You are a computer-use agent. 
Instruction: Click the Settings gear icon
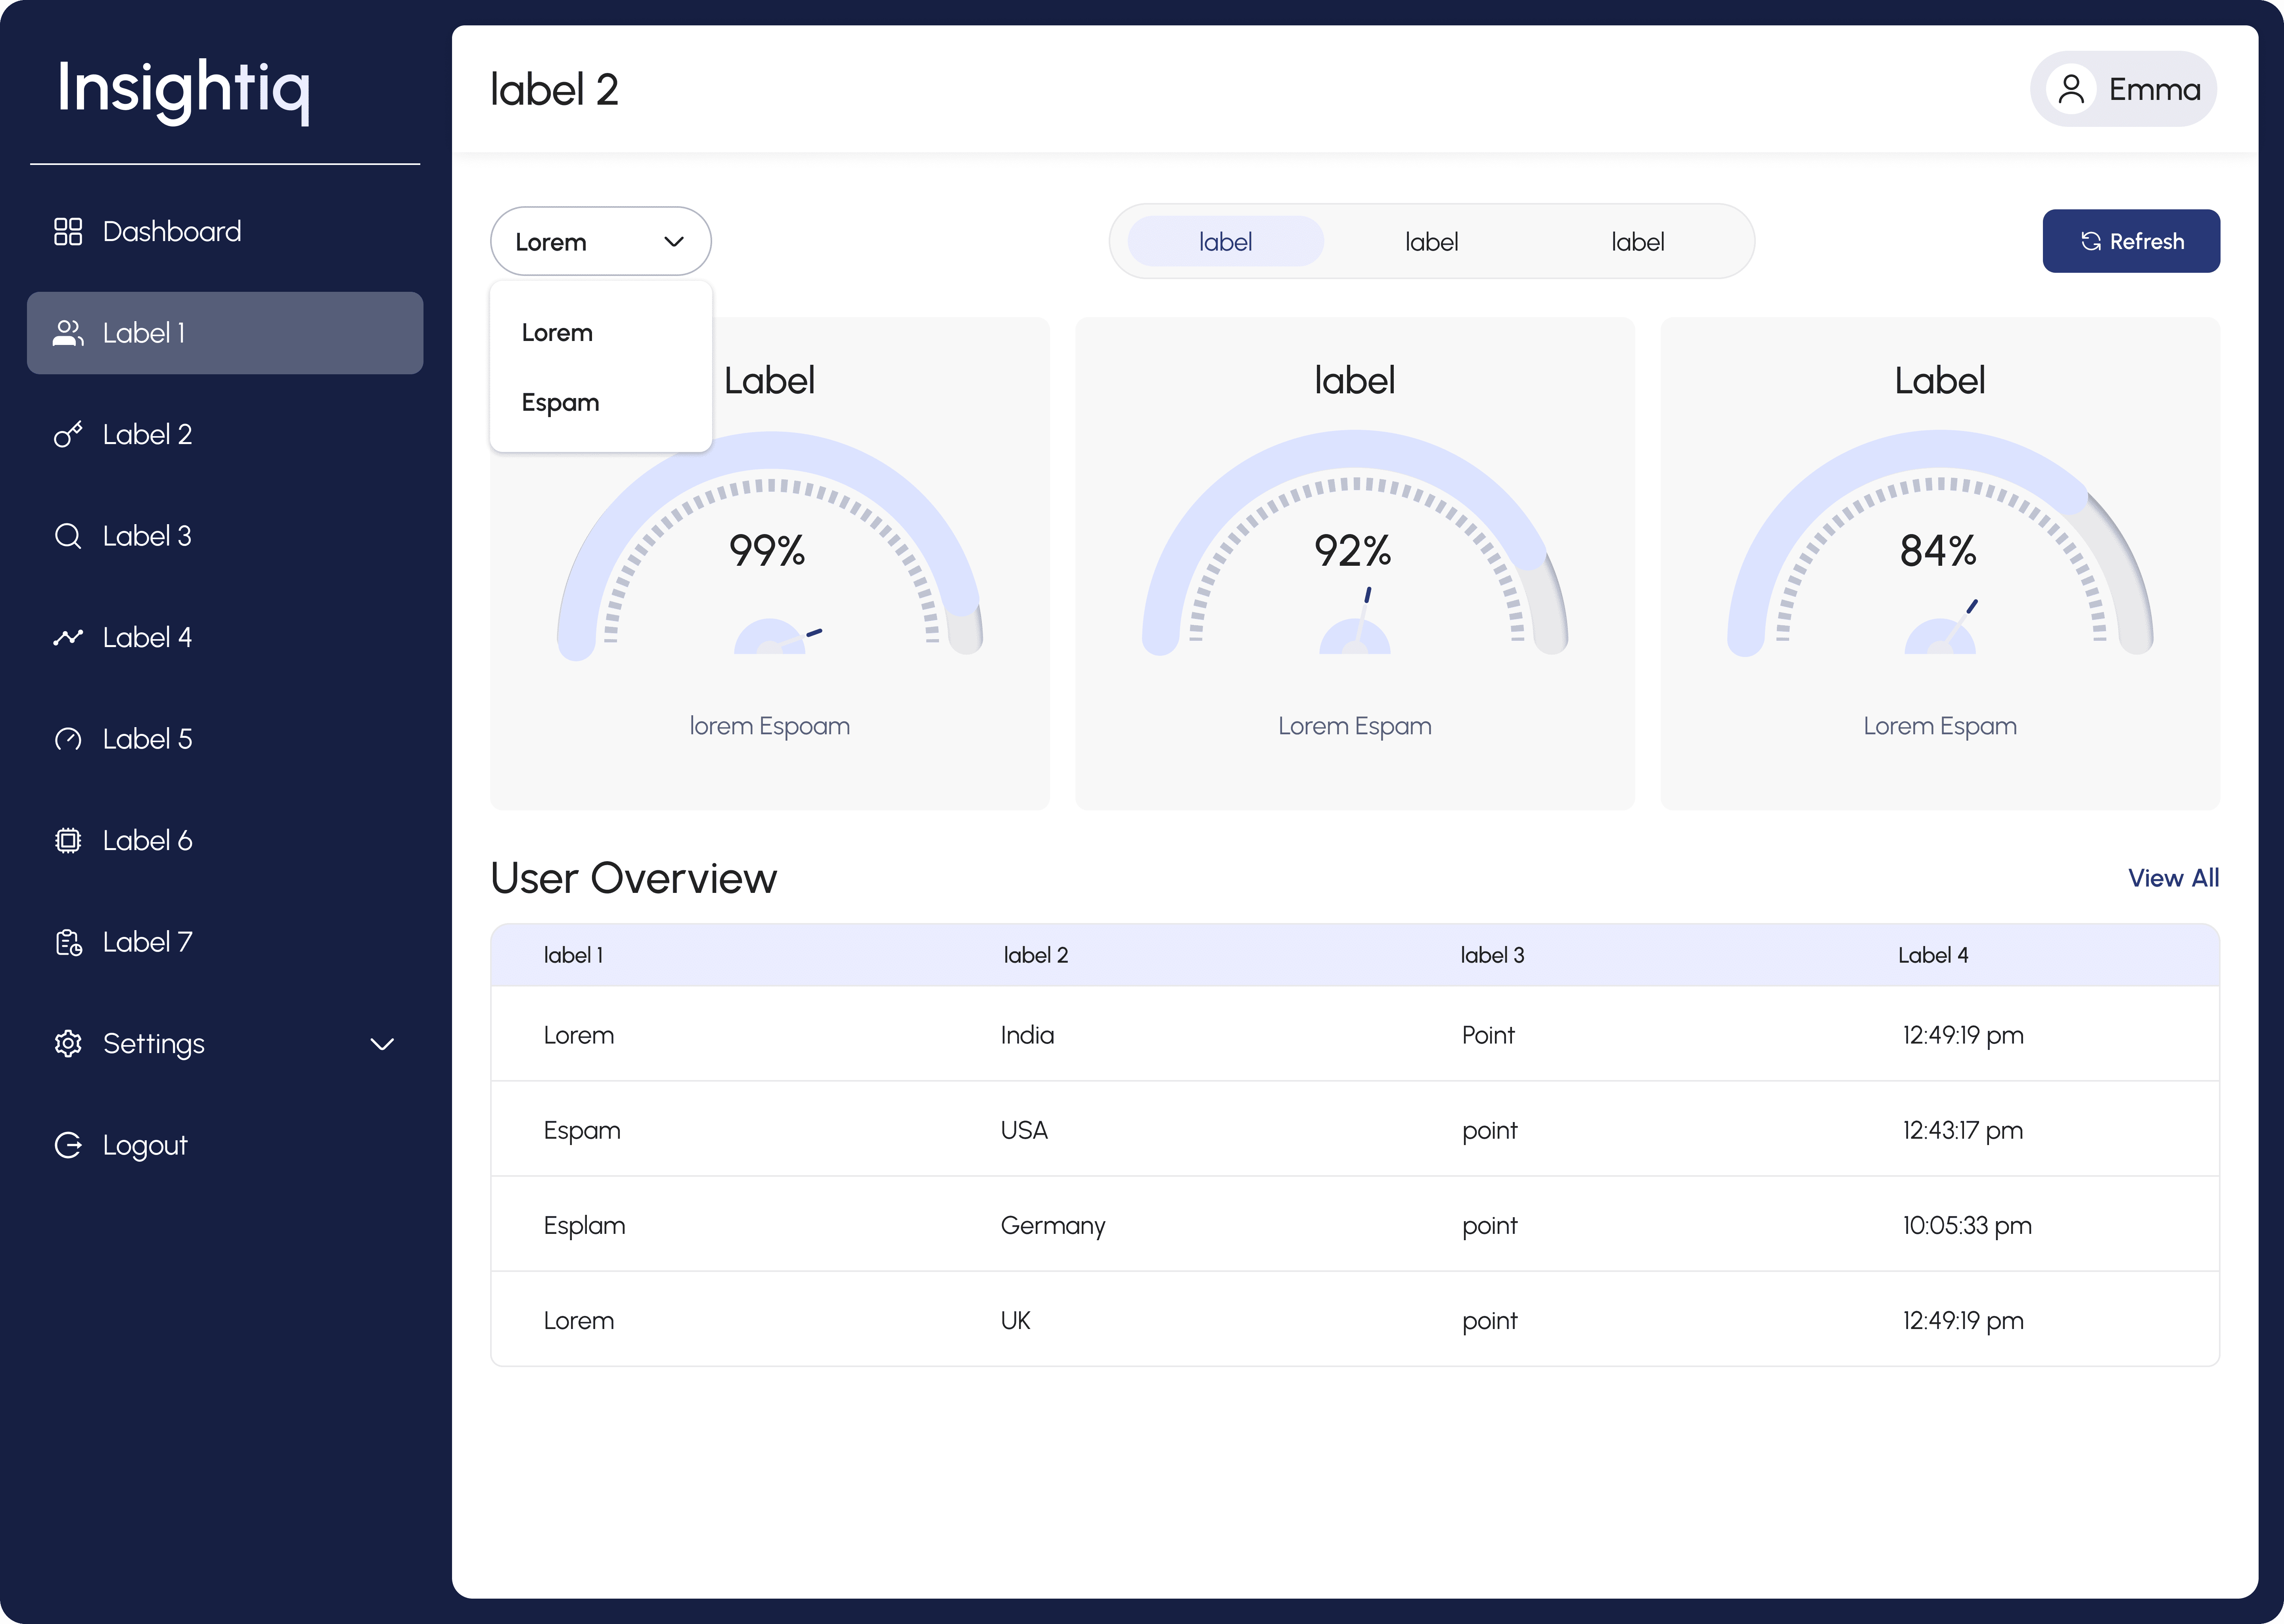(x=68, y=1043)
